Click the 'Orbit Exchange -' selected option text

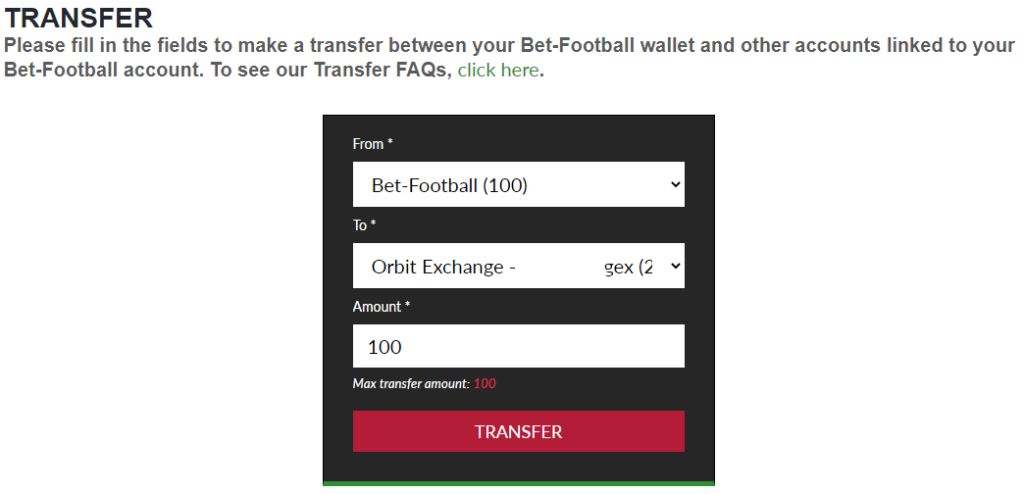tap(443, 267)
